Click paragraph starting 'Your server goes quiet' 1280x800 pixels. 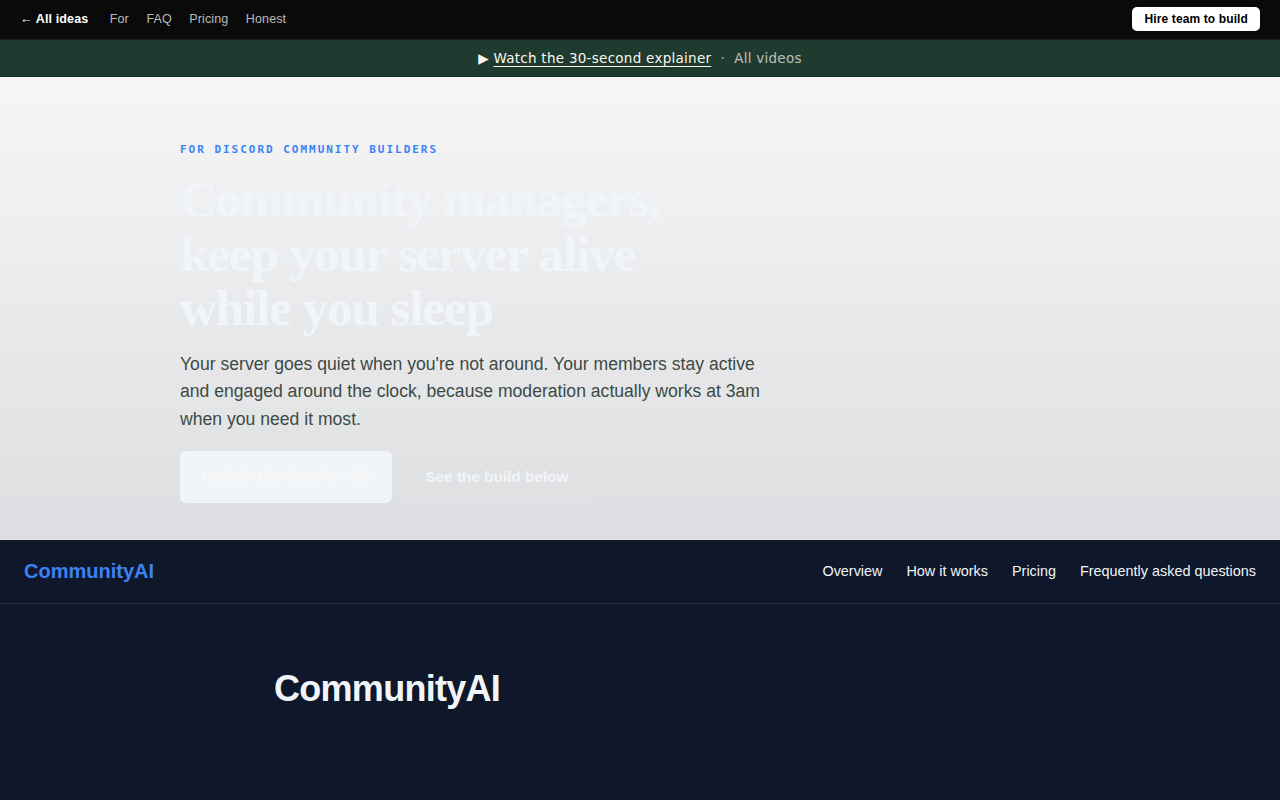(x=470, y=391)
